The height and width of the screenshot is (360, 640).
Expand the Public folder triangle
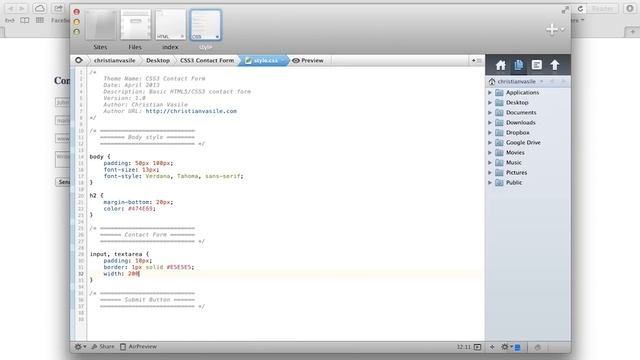tap(490, 182)
